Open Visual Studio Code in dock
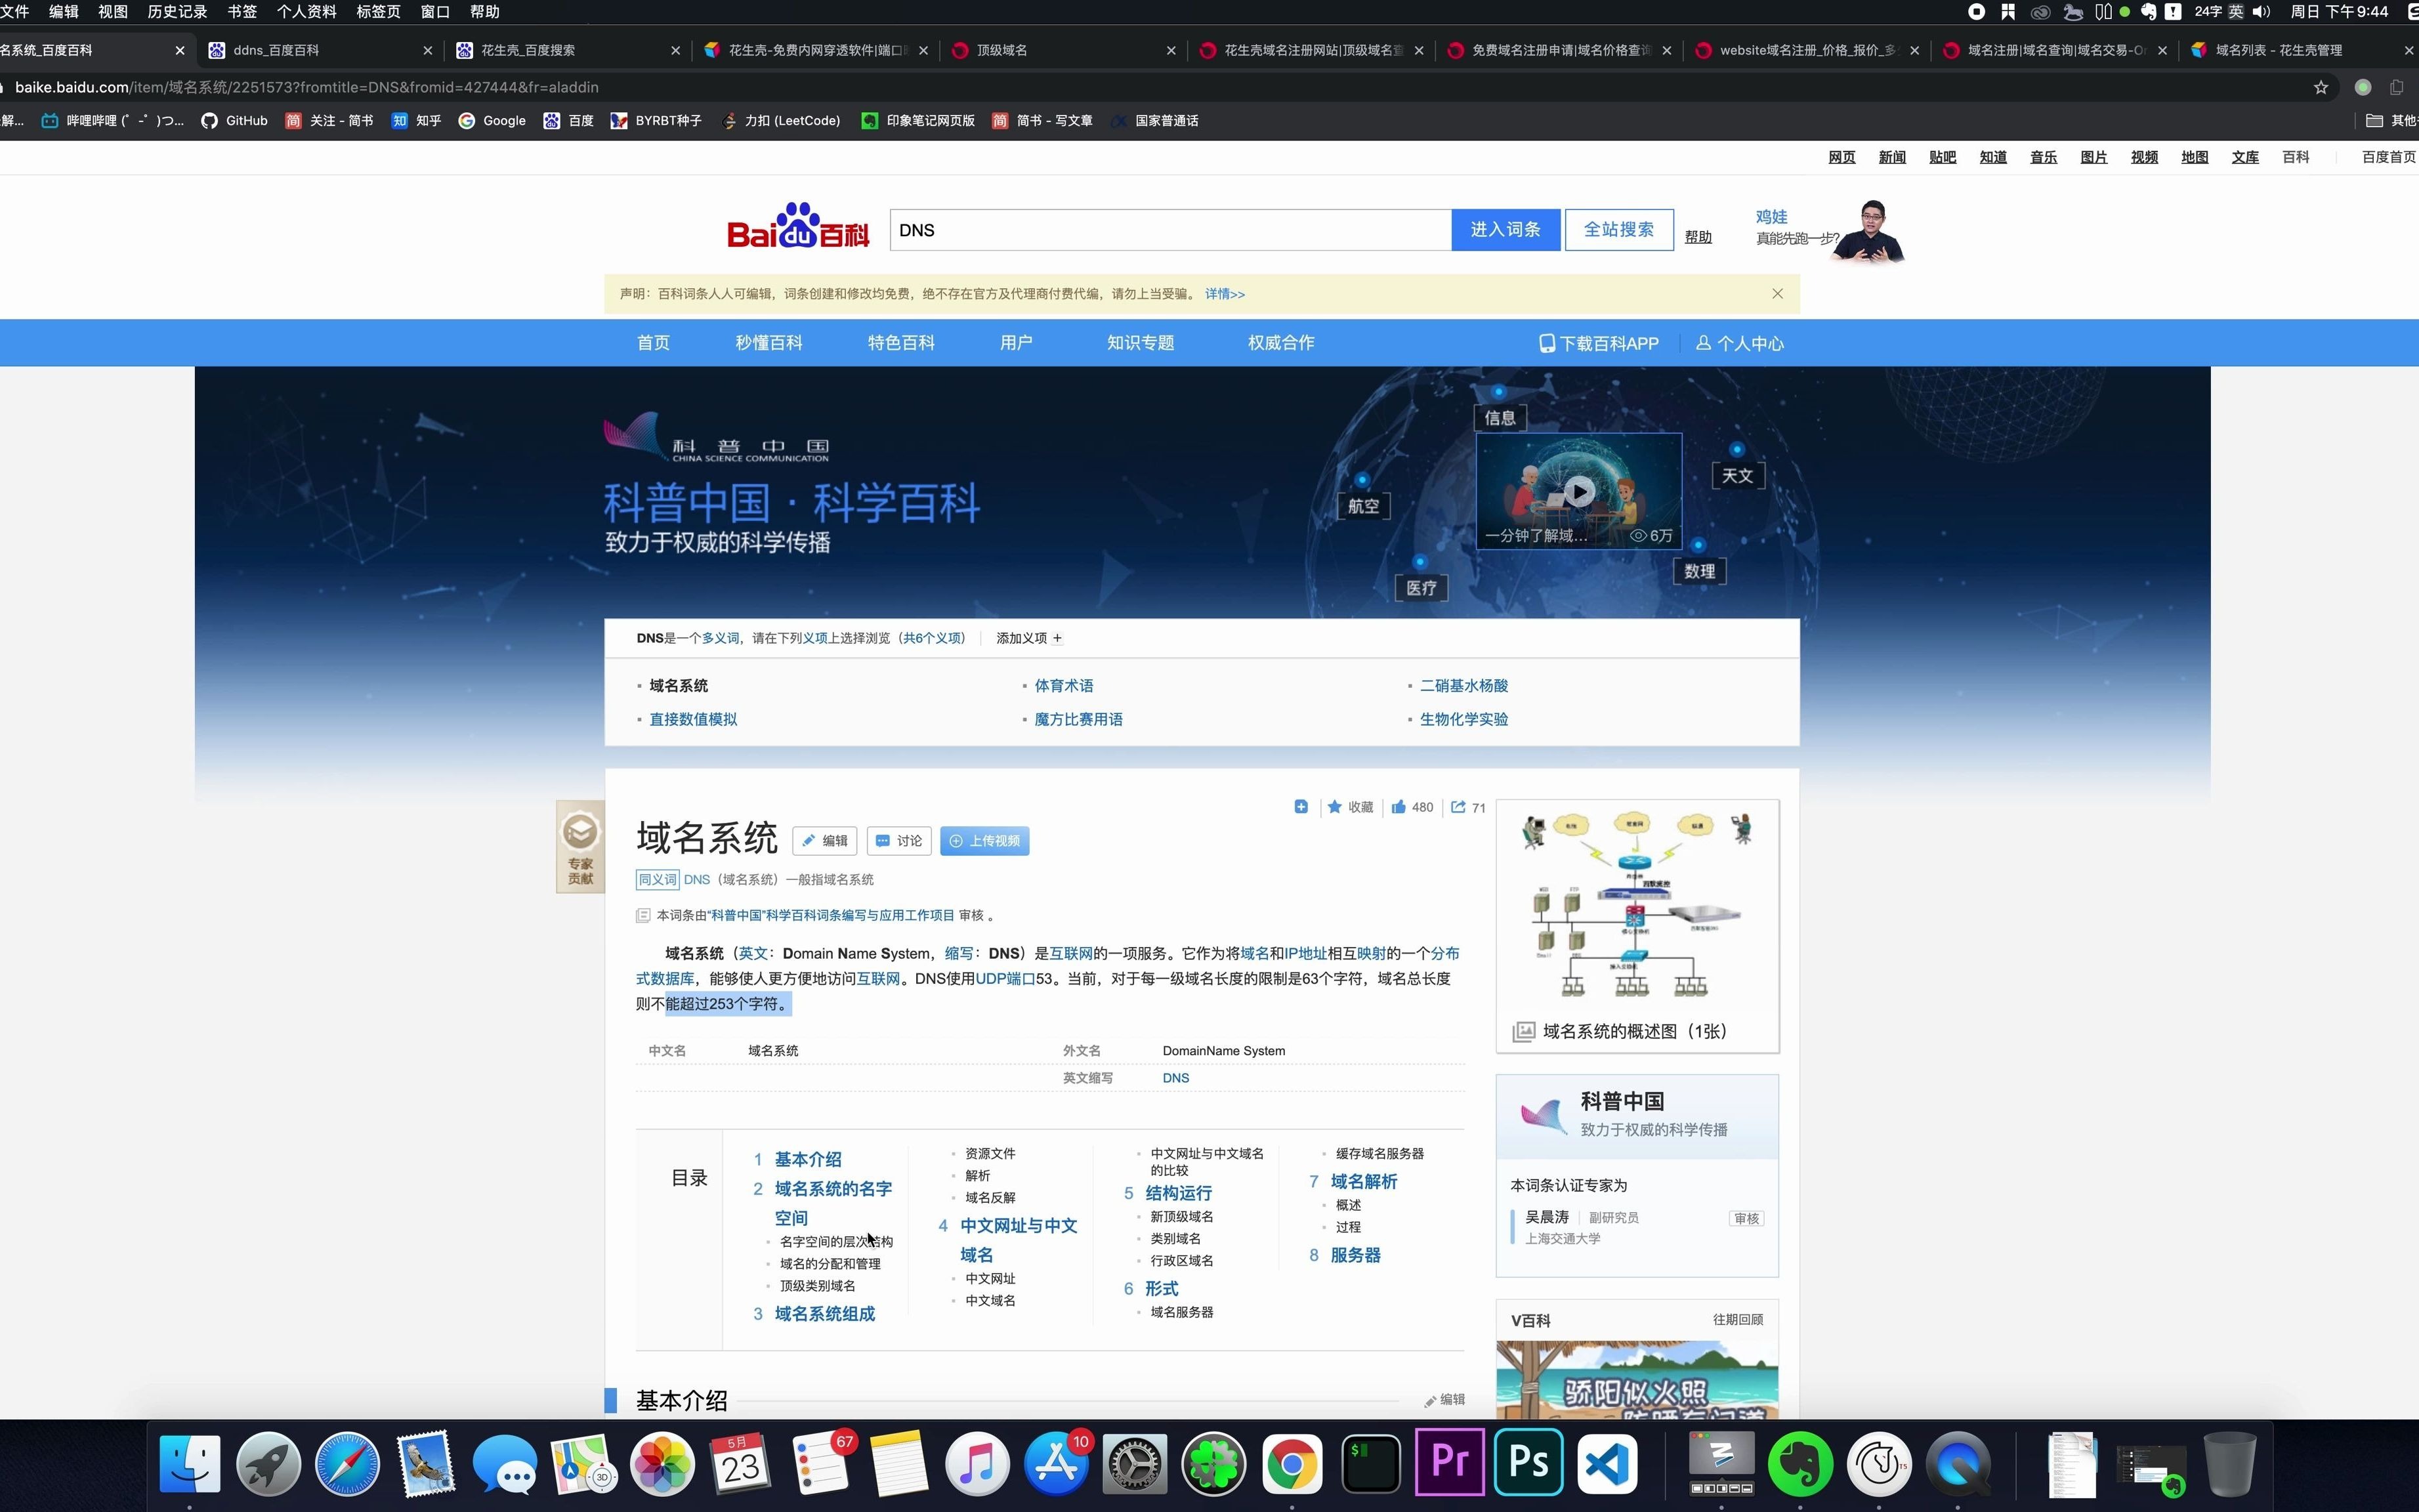The height and width of the screenshot is (1512, 2419). [x=1607, y=1464]
